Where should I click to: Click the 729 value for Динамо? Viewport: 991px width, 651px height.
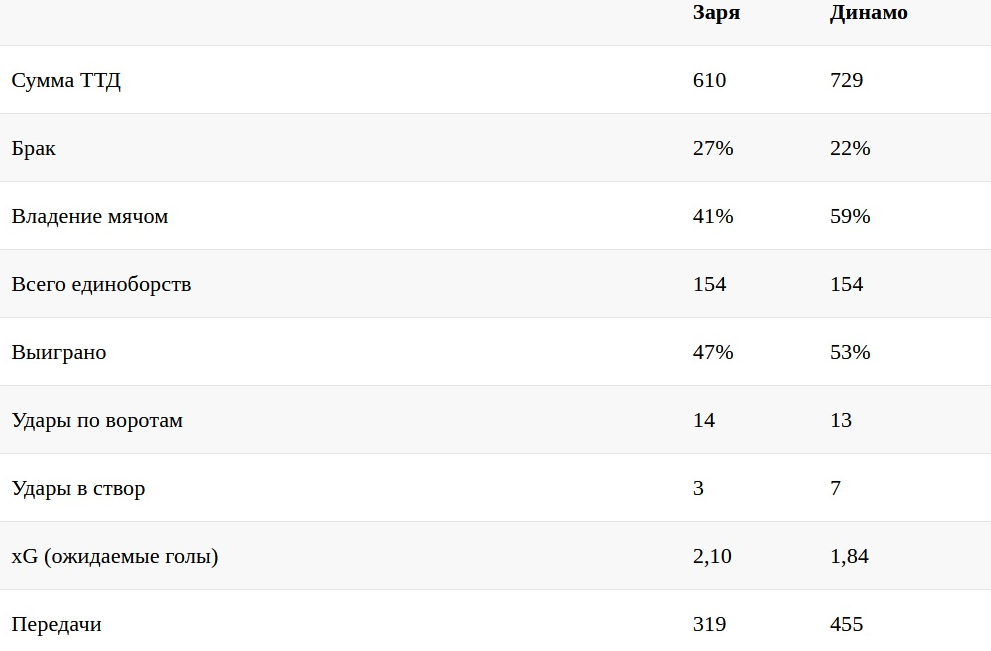tap(846, 80)
